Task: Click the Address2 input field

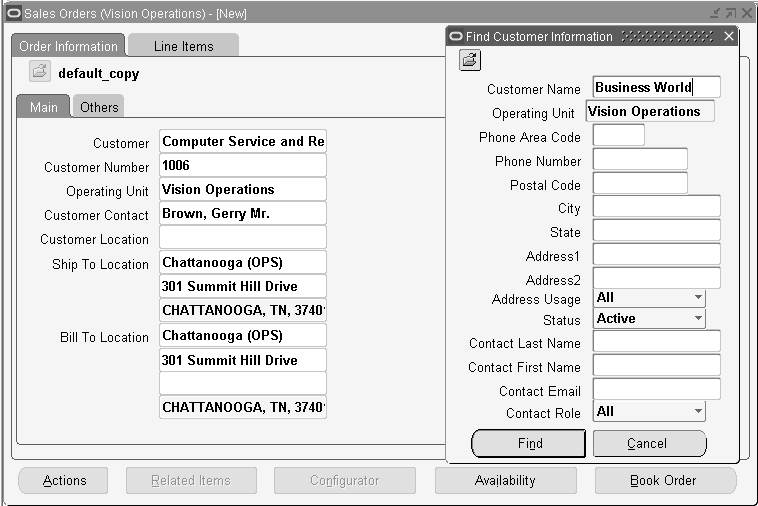Action: (x=656, y=278)
